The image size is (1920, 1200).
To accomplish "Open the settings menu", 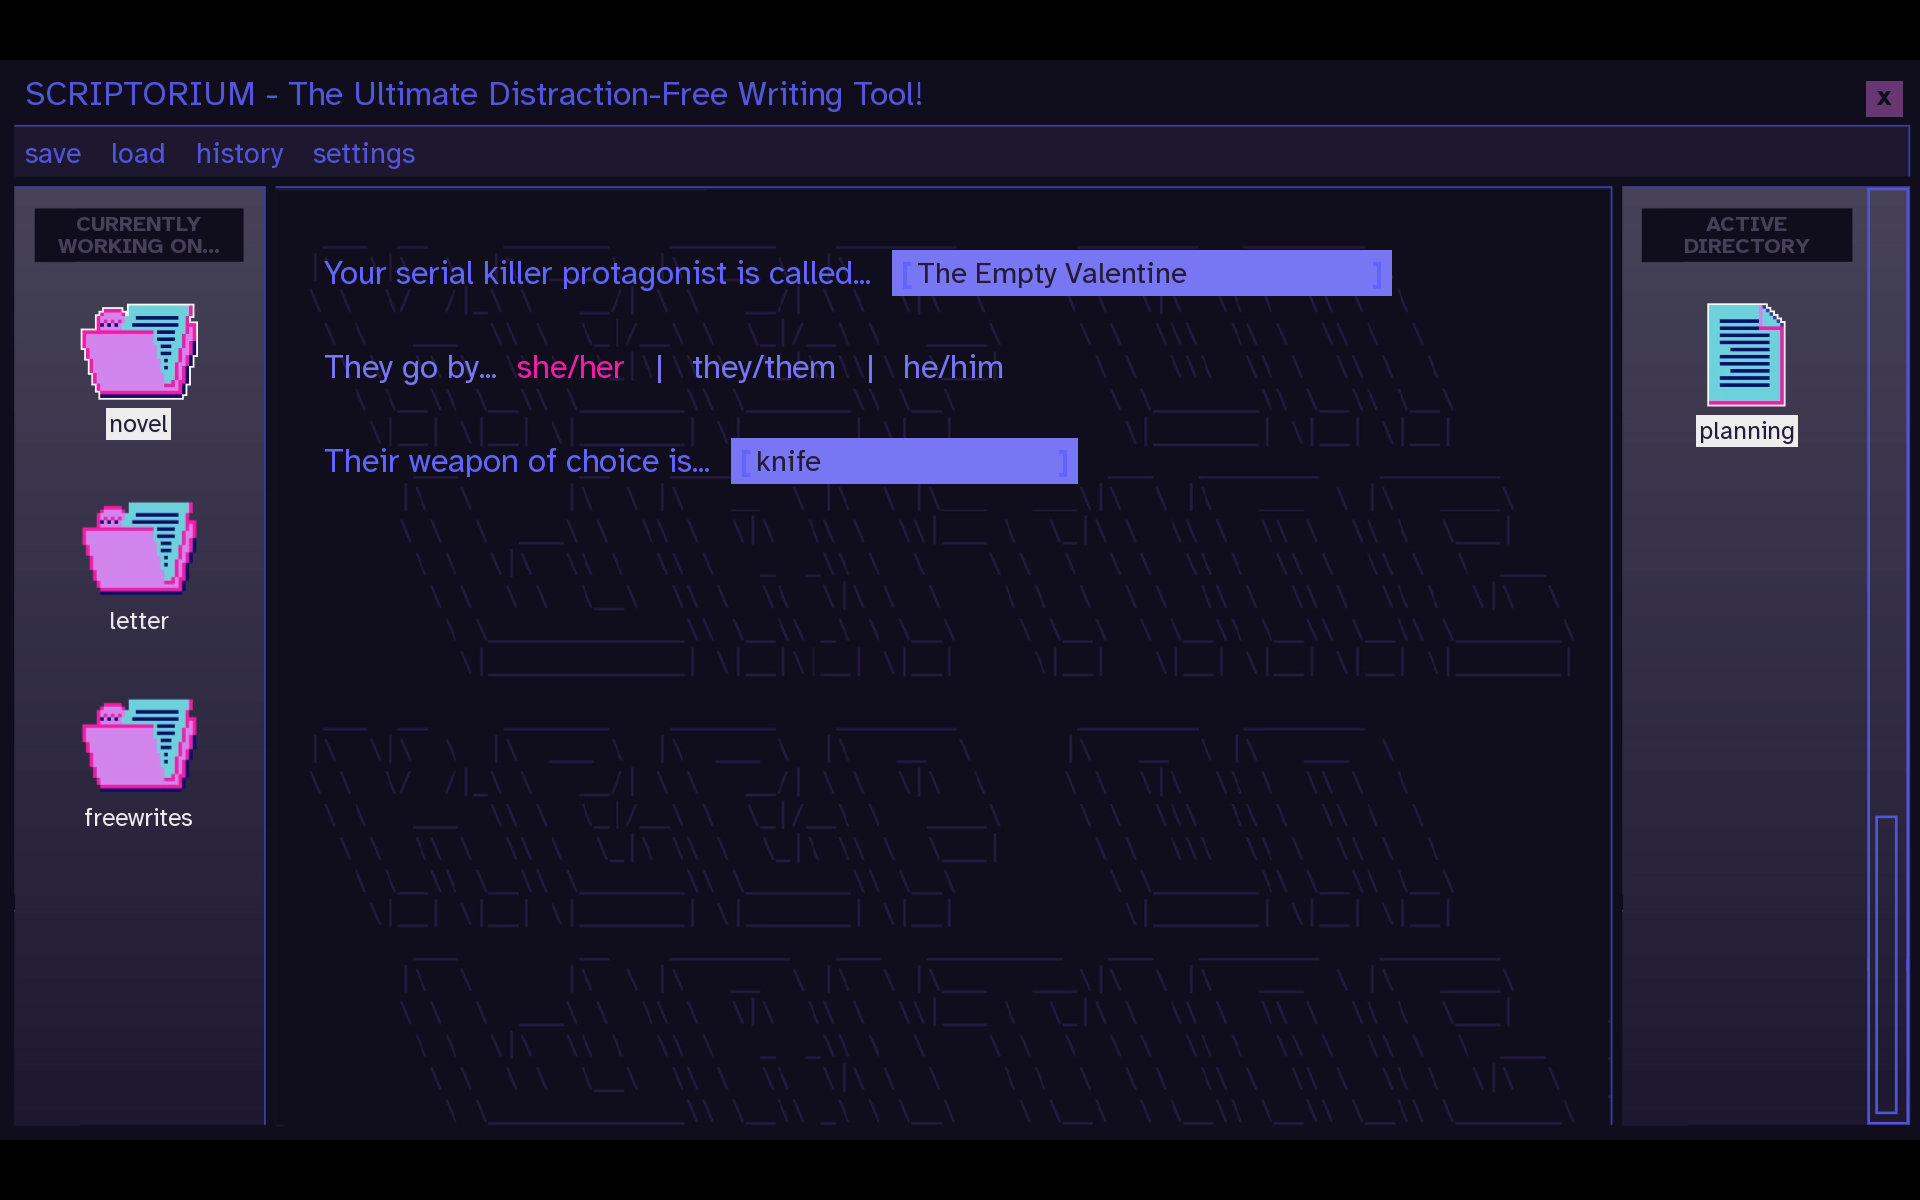I will (364, 154).
